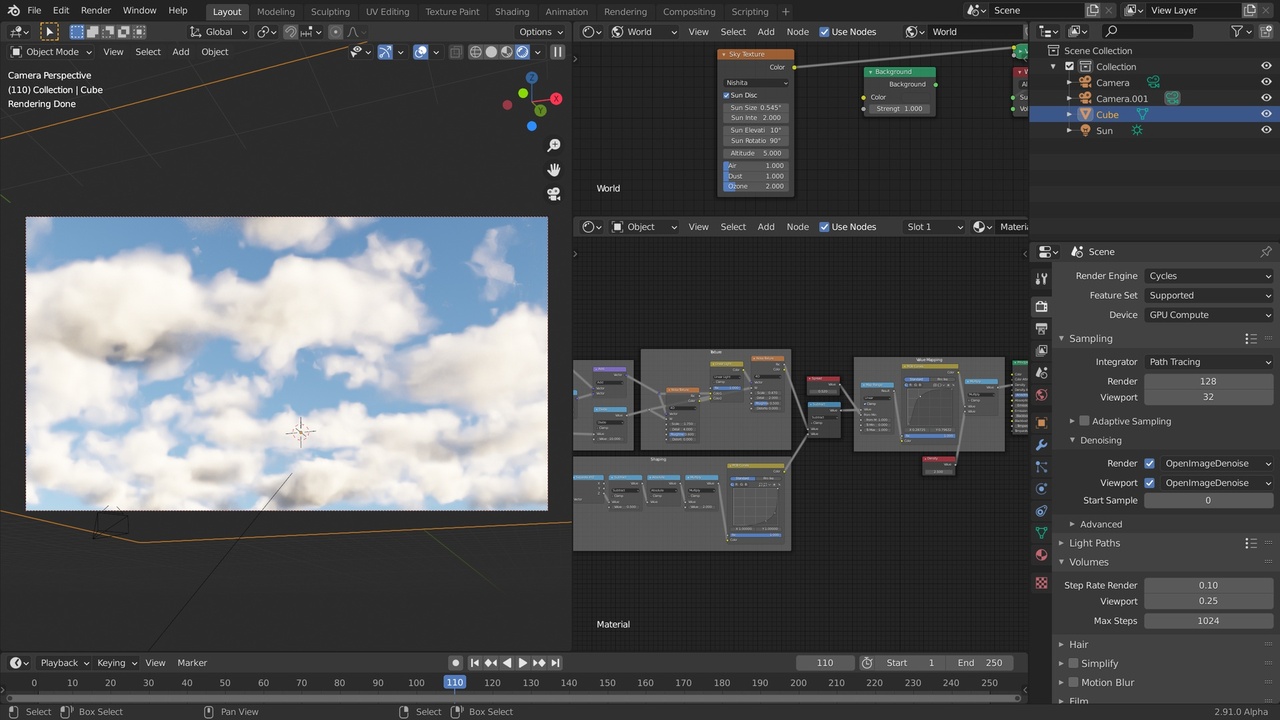The width and height of the screenshot is (1280, 720).
Task: Click the Camera.001 item in the Outliner
Action: 1122,98
